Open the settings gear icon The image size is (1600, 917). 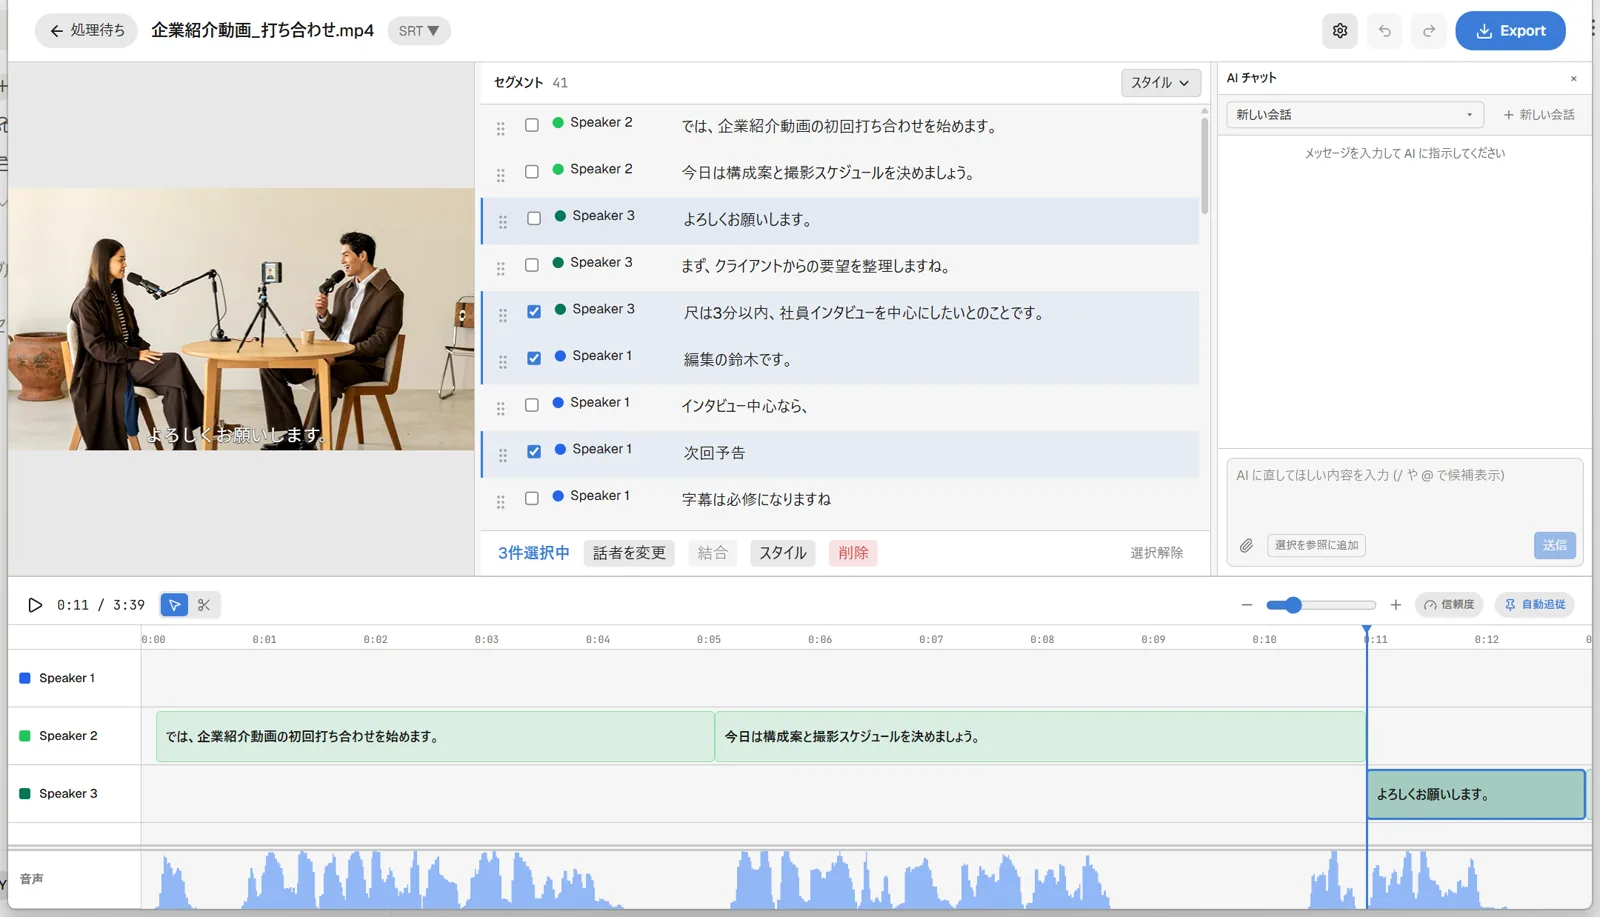(x=1340, y=31)
